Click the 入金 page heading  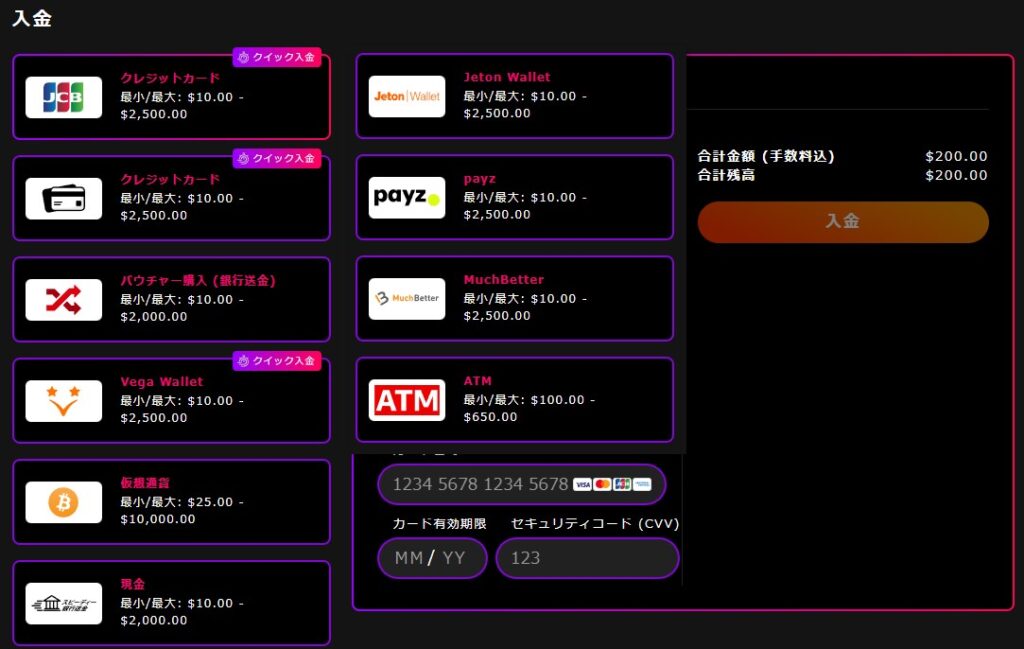point(32,18)
